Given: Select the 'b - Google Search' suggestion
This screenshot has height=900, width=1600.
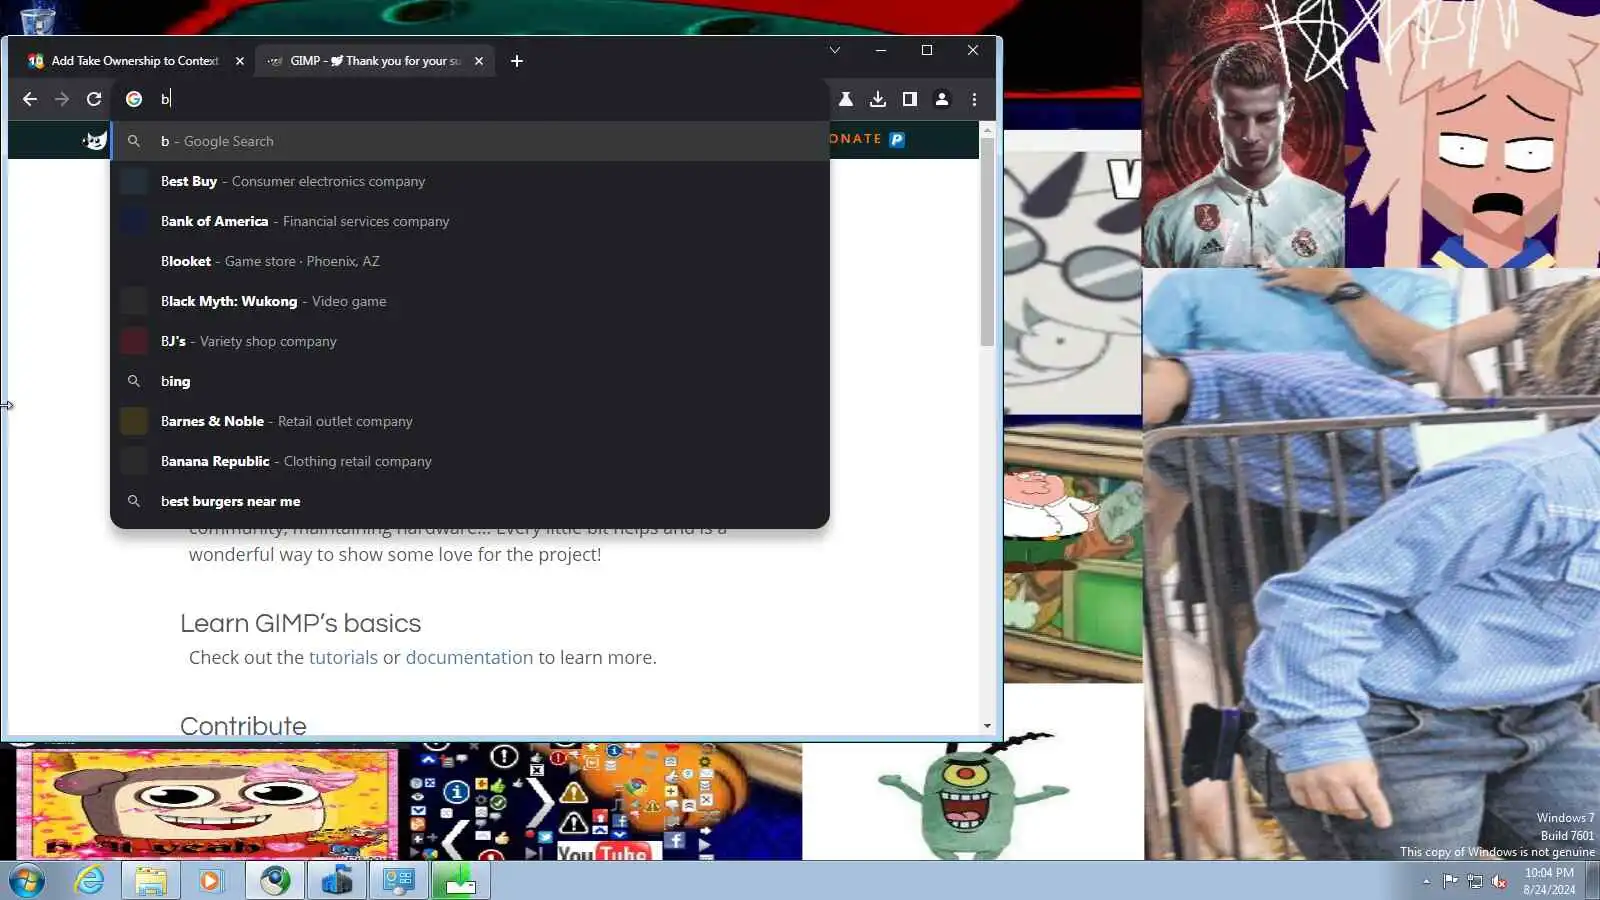Looking at the screenshot, I should pyautogui.click(x=470, y=141).
